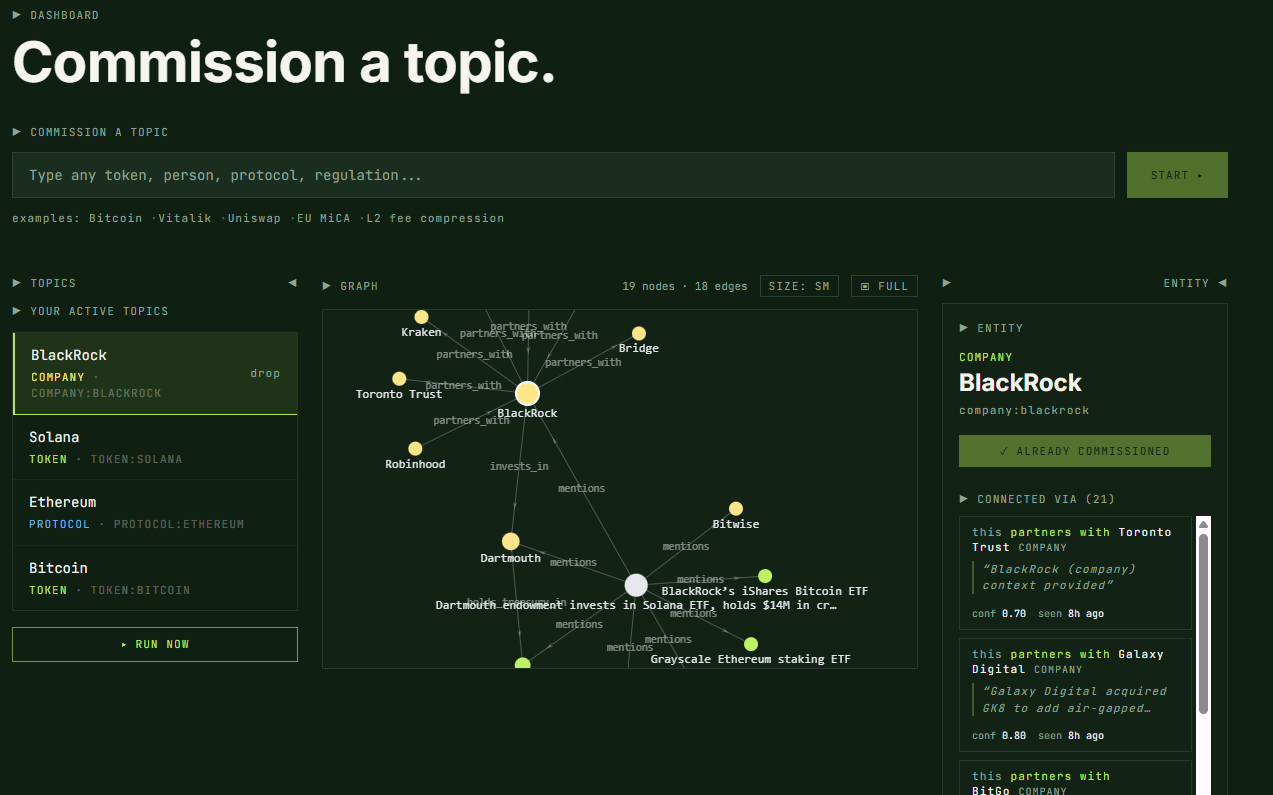This screenshot has width=1273, height=795.
Task: Toggle Your Active Topics section triangle
Action: 17,311
